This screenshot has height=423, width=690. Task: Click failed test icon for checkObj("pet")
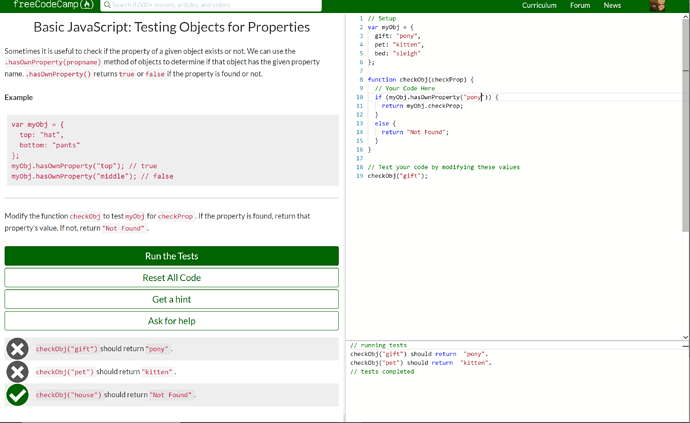pyautogui.click(x=17, y=372)
